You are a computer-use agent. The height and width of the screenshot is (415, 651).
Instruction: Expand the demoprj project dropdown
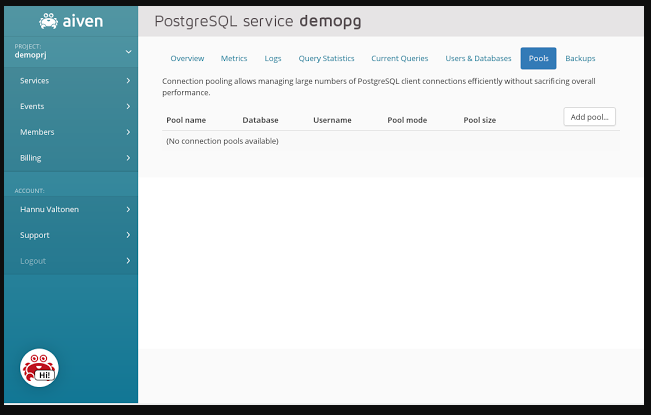[128, 51]
